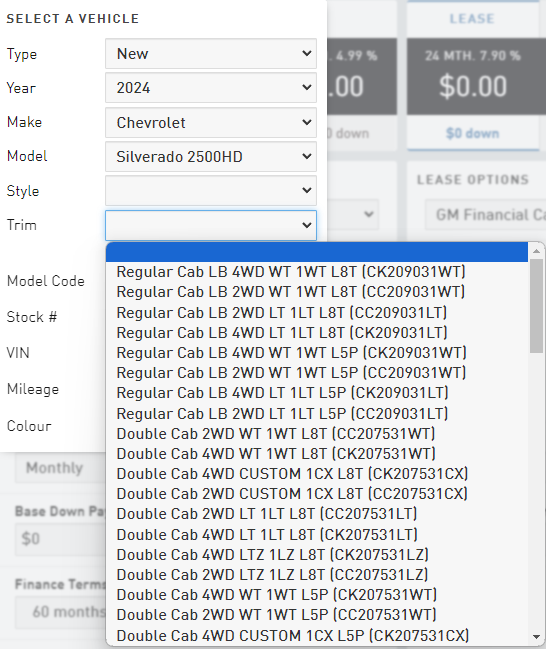Pick Double Cab 4WD CUSTOM 1CX L8T
Viewport: 546px width, 649px height.
click(317, 474)
